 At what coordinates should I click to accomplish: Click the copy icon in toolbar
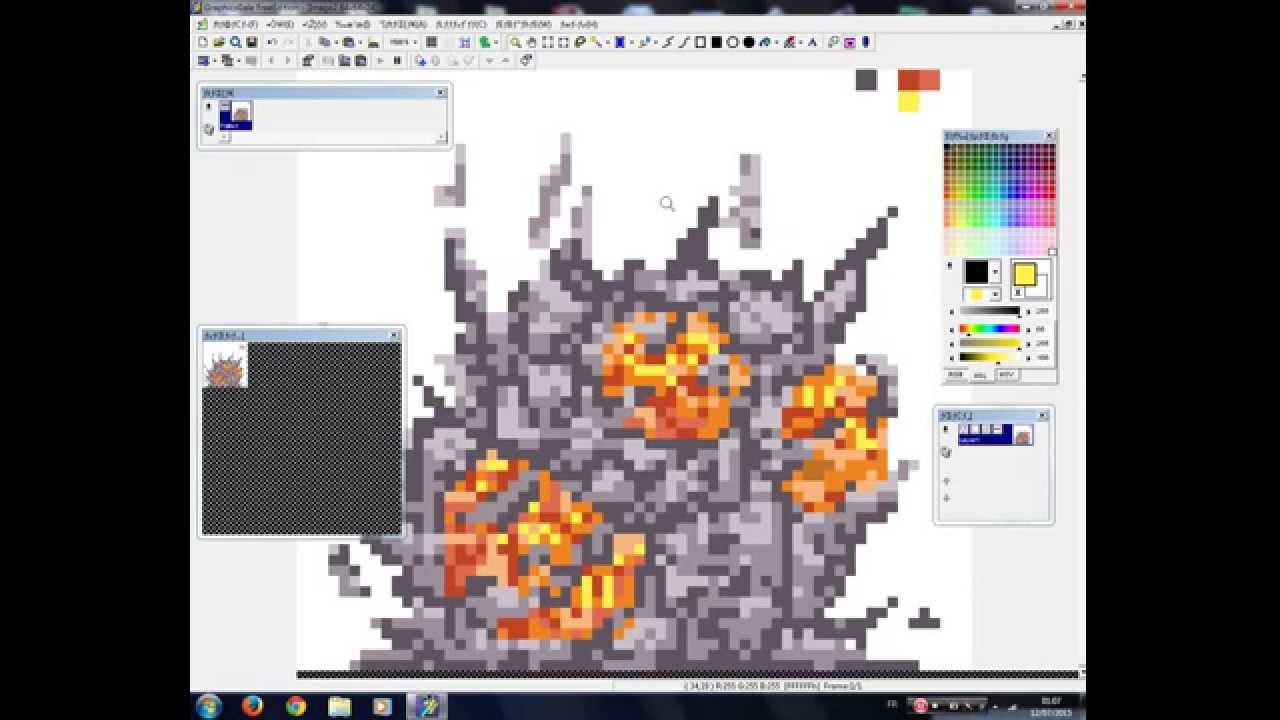pos(325,42)
